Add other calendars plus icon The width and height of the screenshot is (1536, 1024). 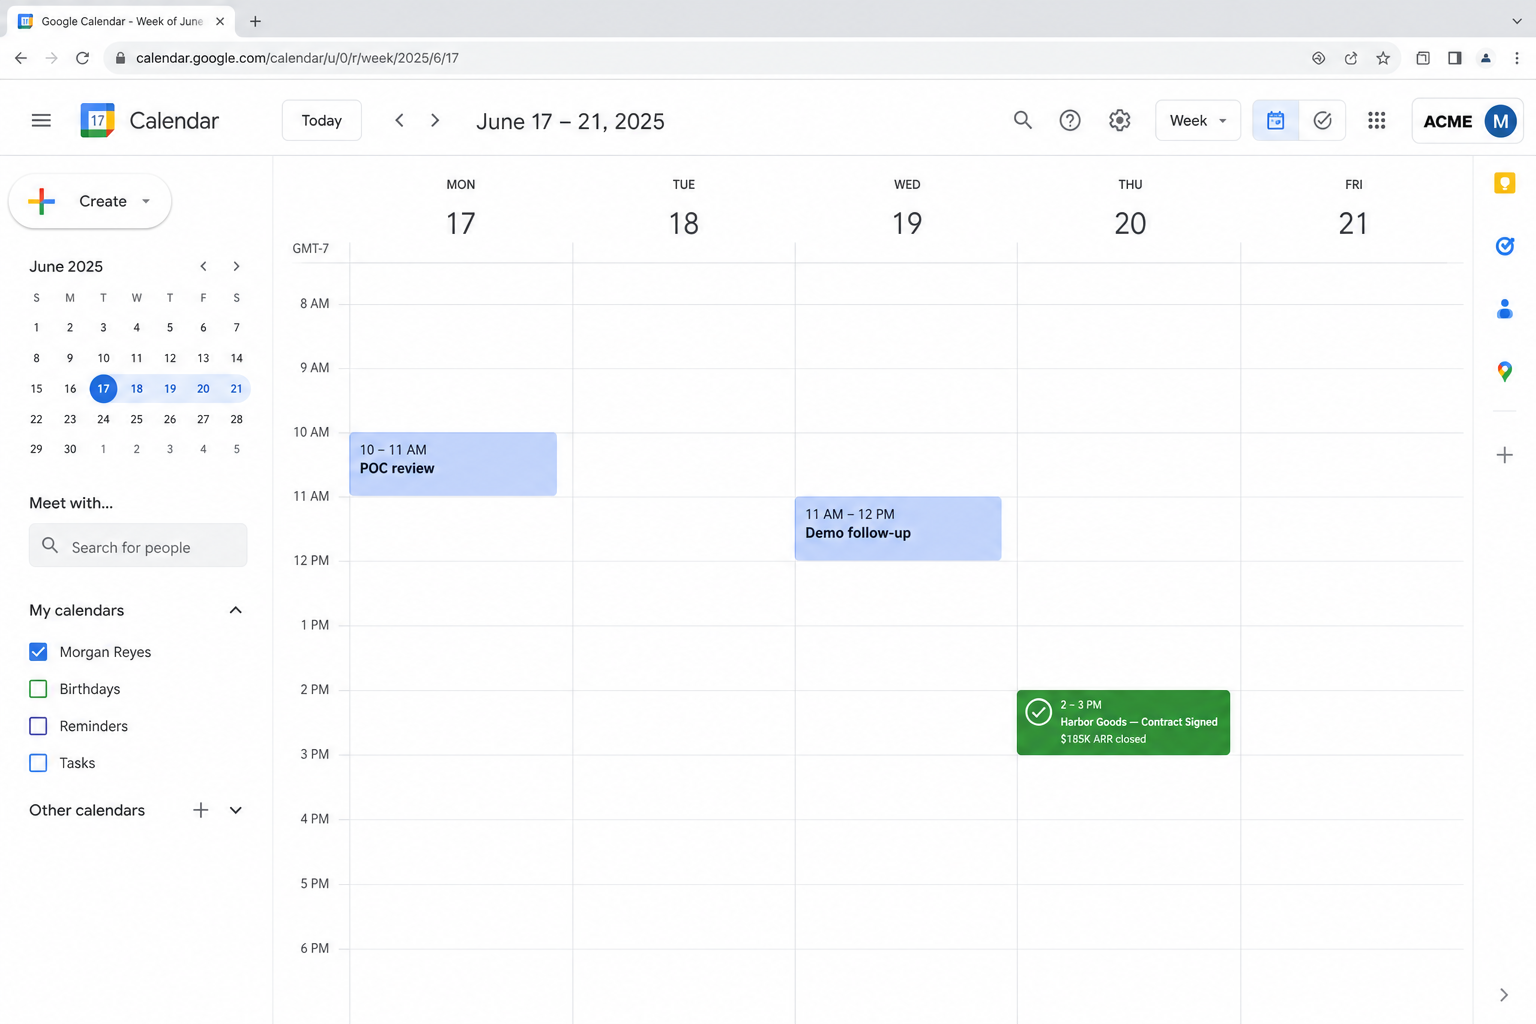click(201, 810)
